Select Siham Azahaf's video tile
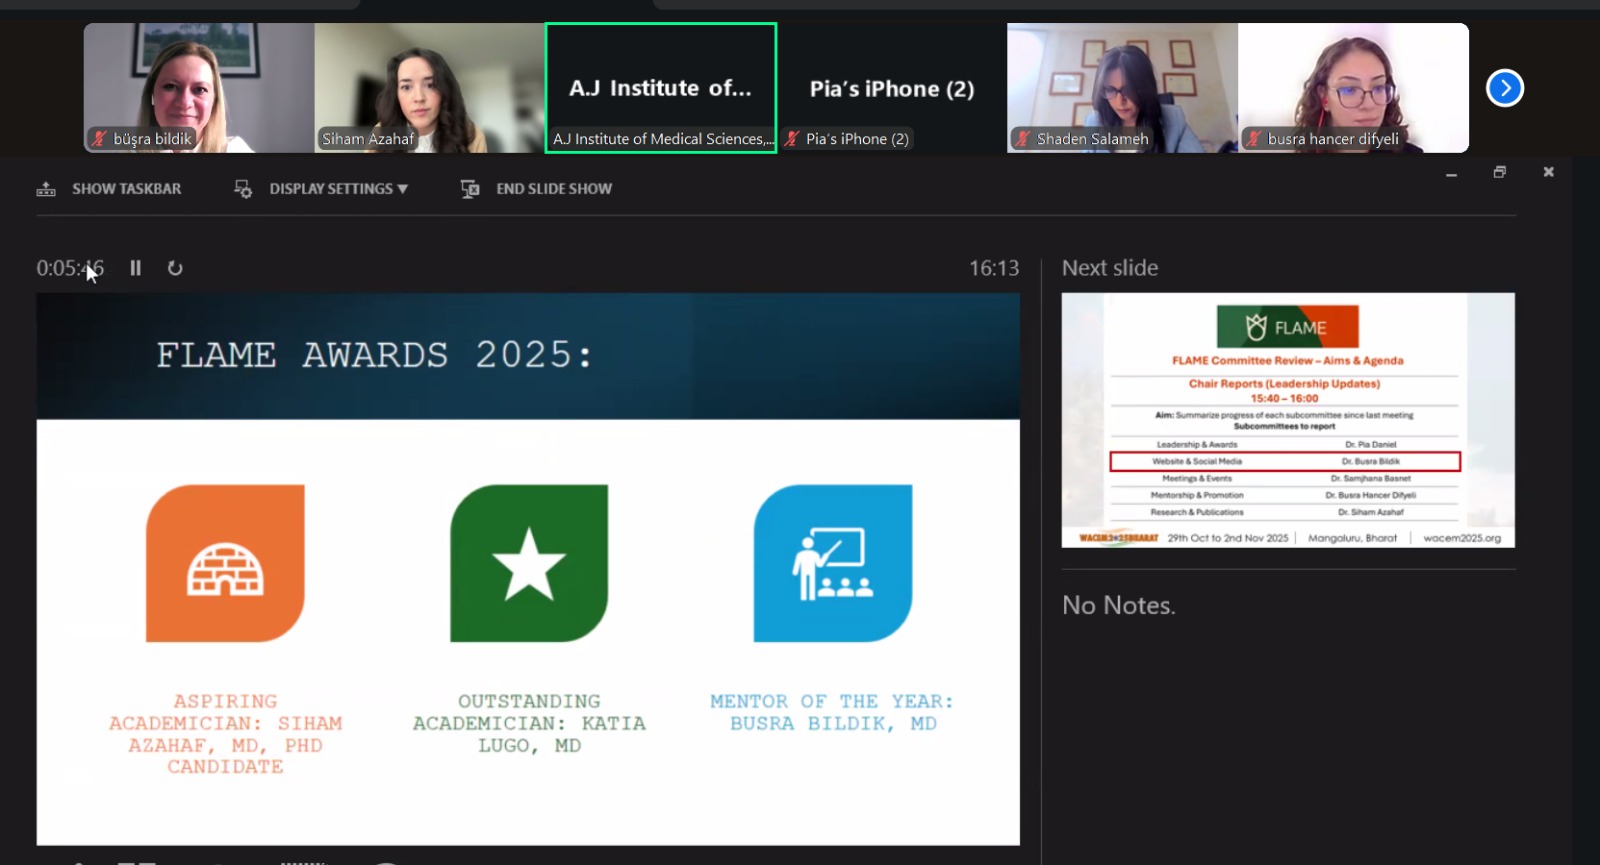 point(429,88)
